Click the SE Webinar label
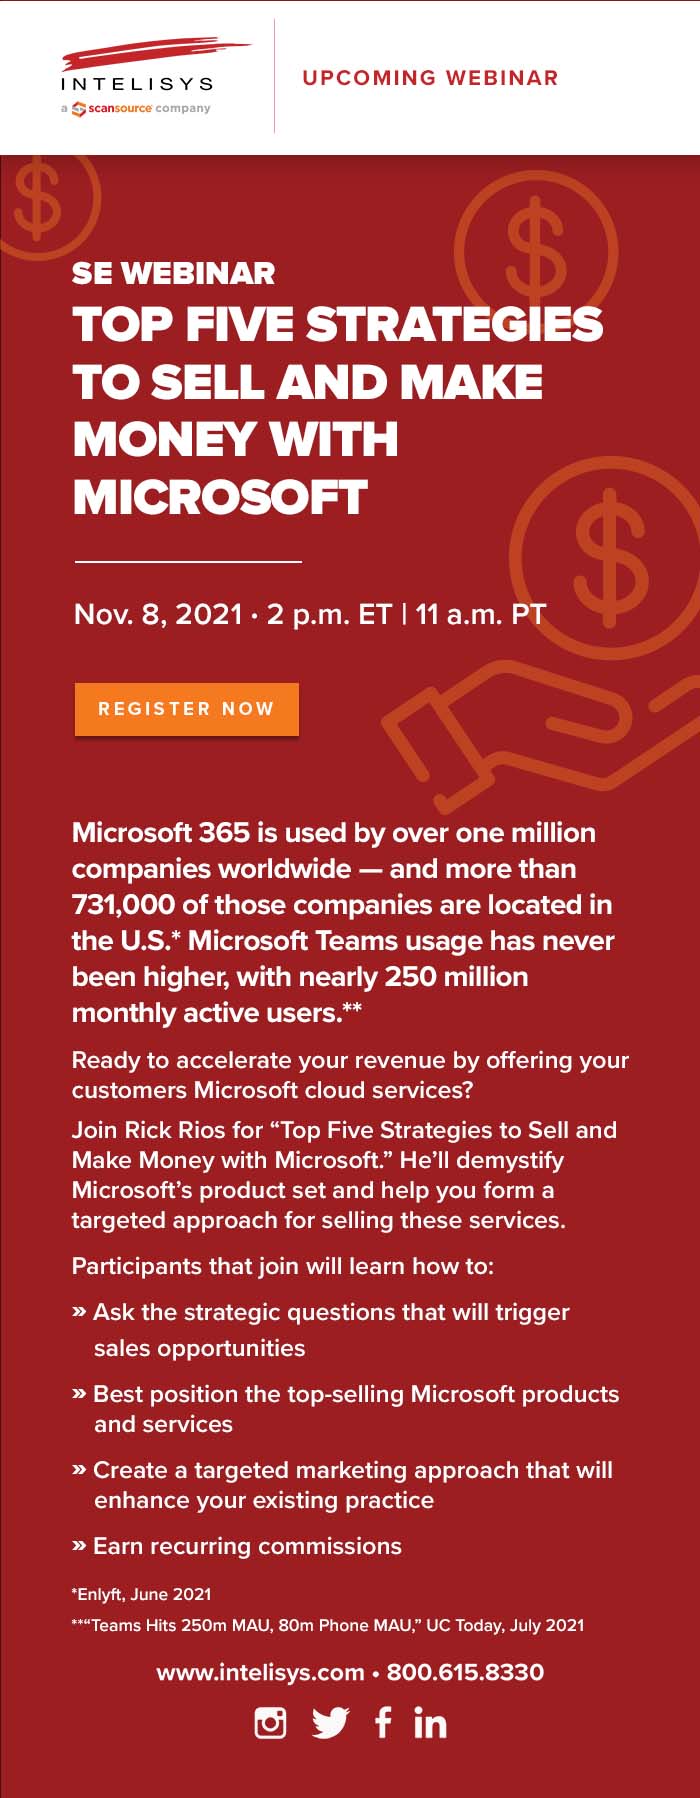This screenshot has width=700, height=1798. pyautogui.click(x=173, y=273)
